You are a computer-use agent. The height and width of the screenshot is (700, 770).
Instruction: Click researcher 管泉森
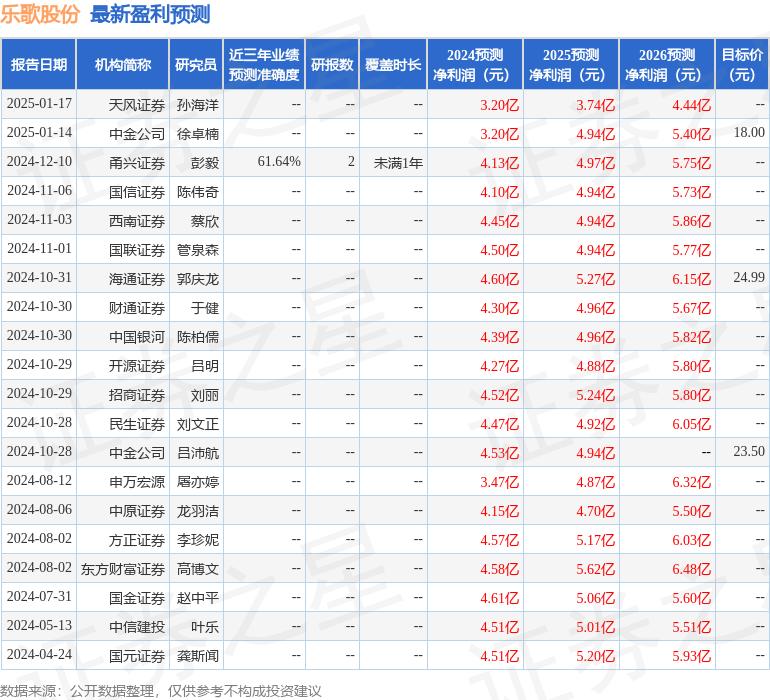click(x=197, y=250)
